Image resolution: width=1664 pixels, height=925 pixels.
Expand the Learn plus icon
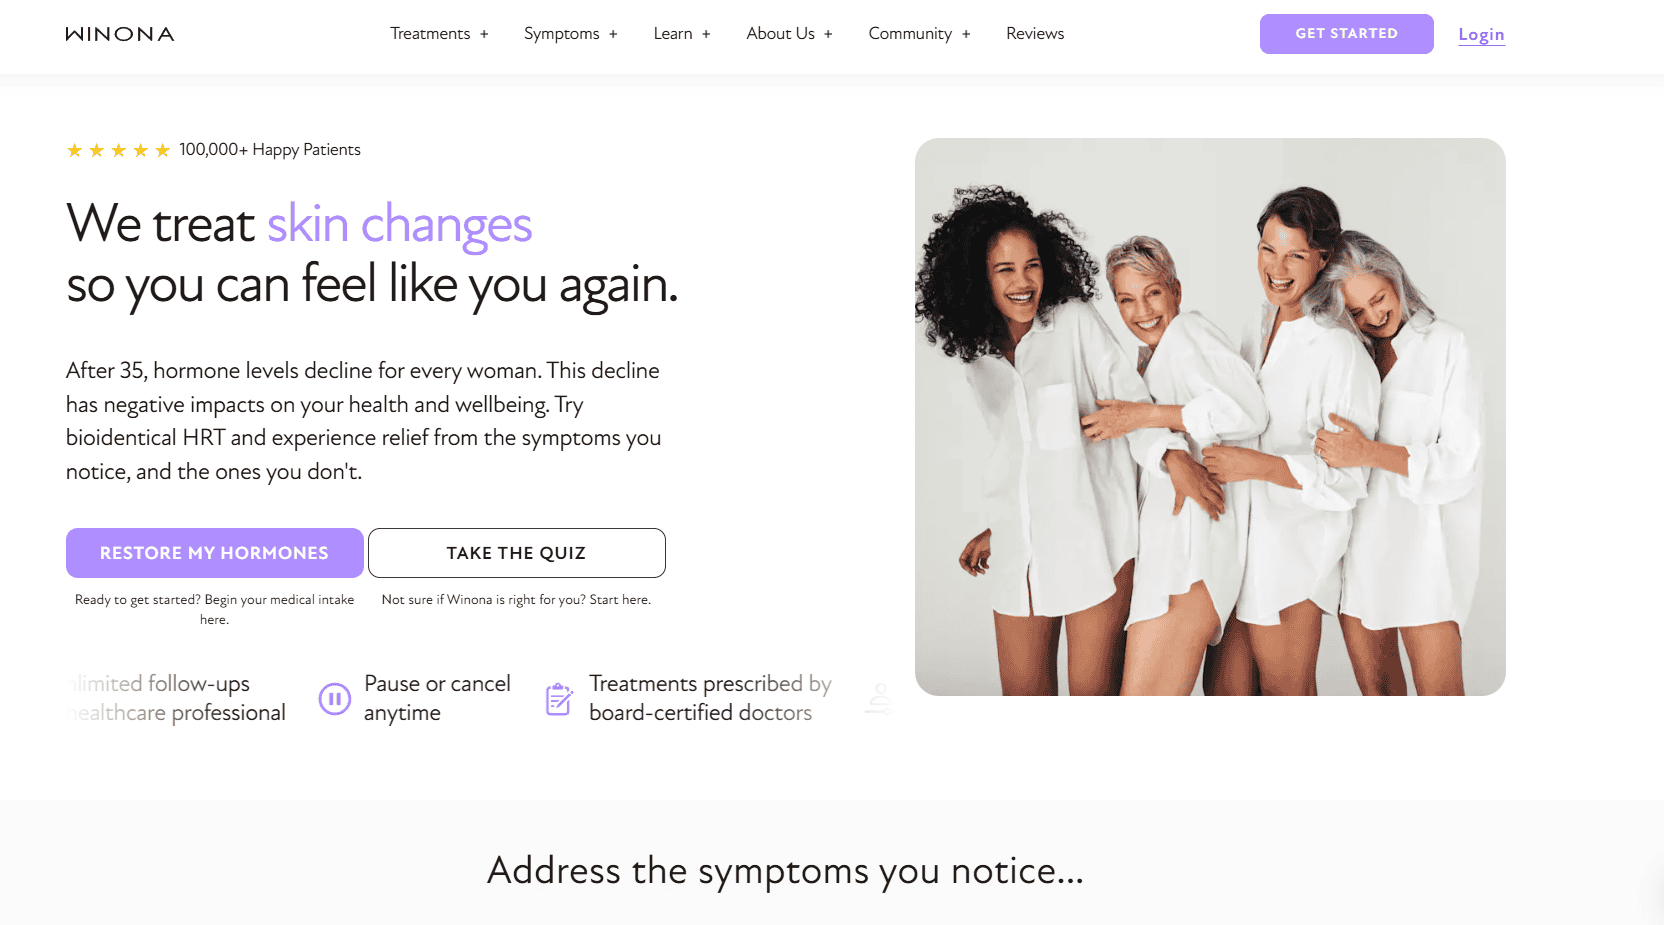(x=706, y=34)
